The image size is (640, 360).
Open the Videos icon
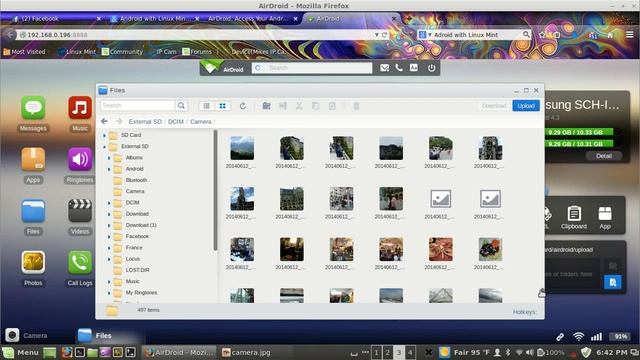click(x=80, y=211)
